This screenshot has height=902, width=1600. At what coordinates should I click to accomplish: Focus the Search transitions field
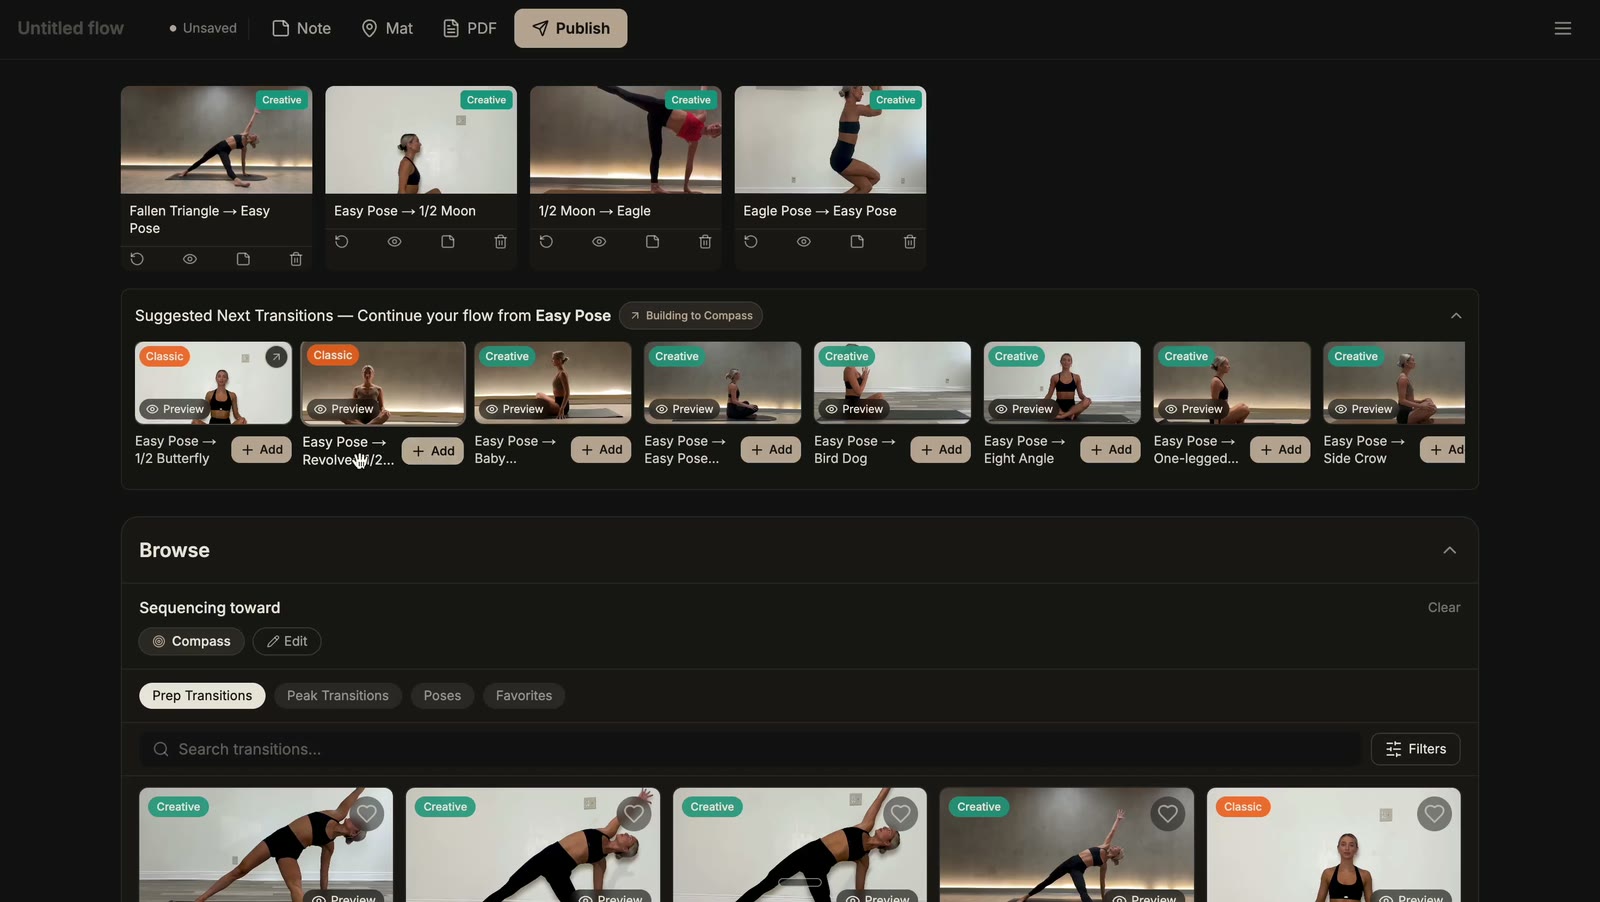[x=750, y=749]
